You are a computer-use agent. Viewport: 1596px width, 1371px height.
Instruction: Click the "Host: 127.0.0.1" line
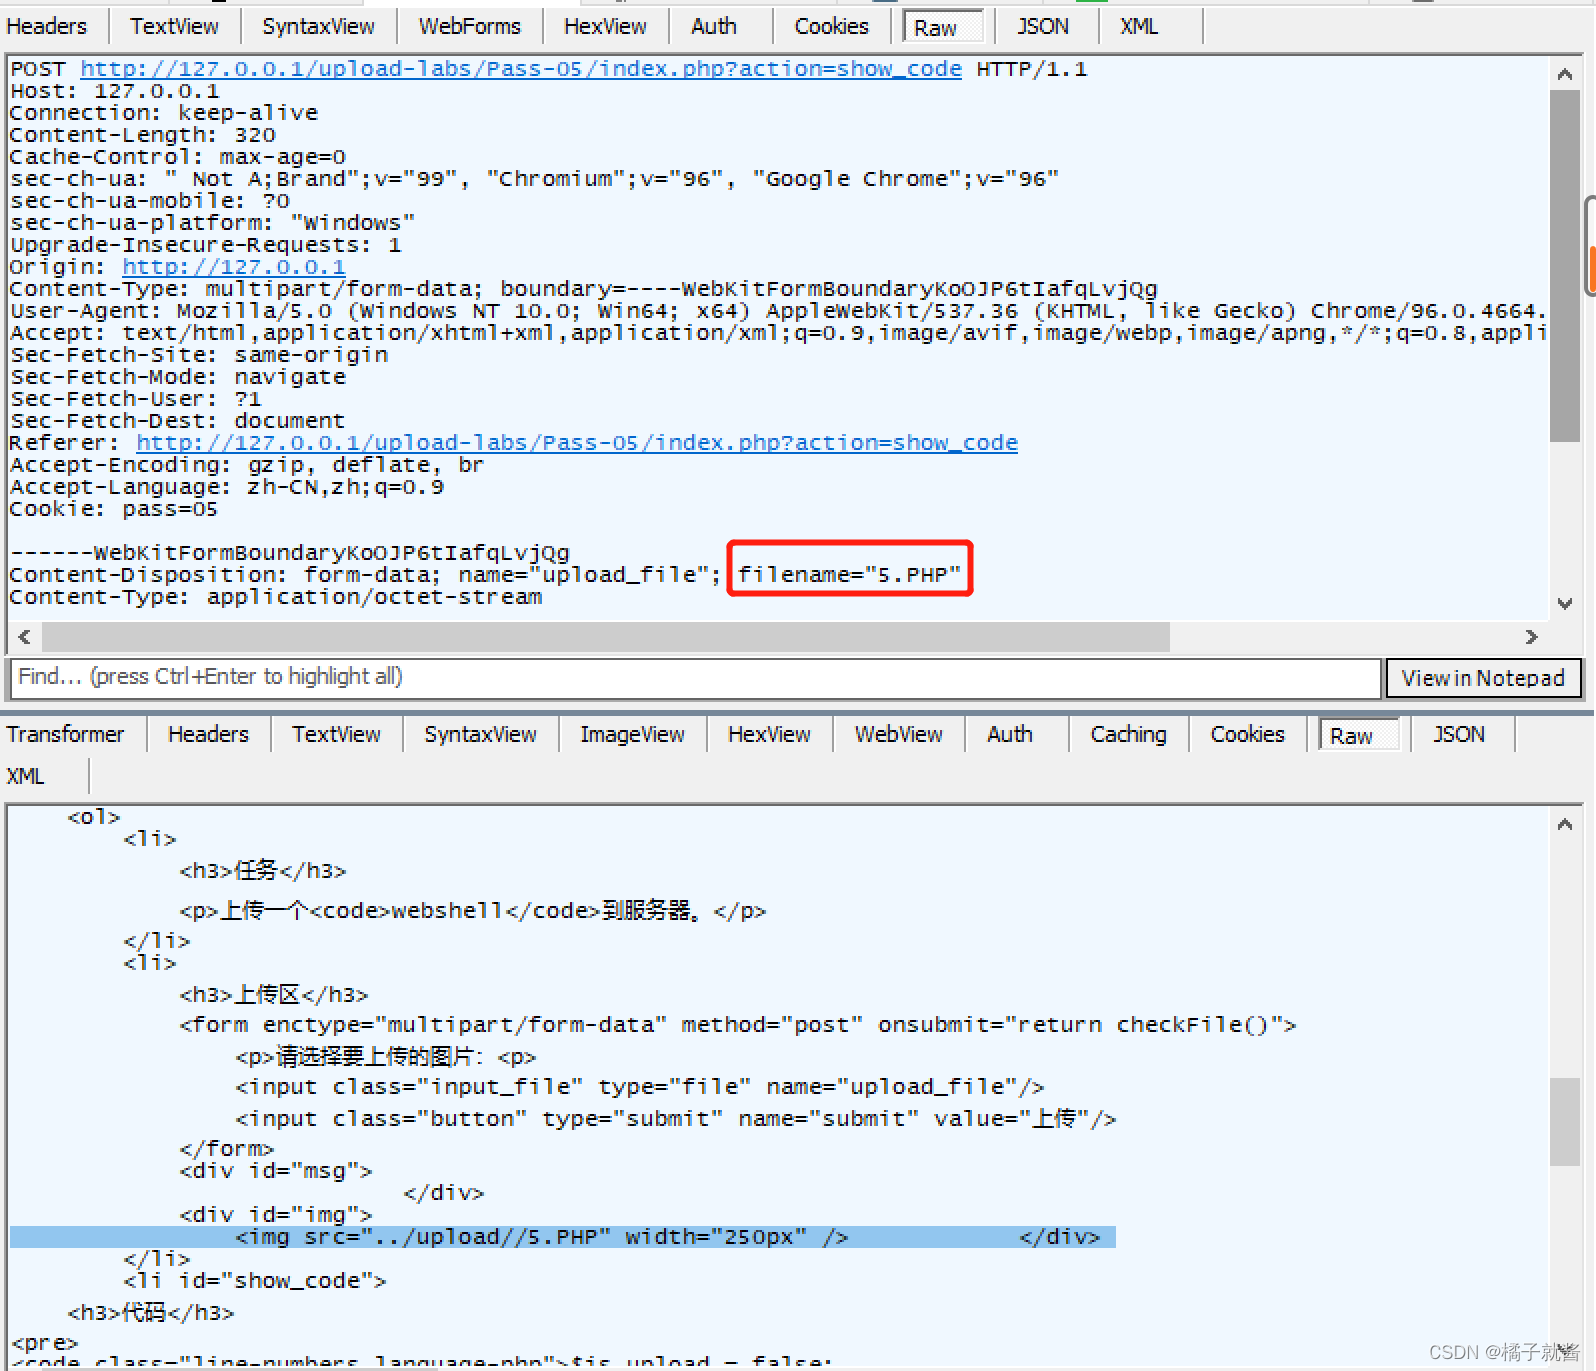pyautogui.click(x=114, y=91)
